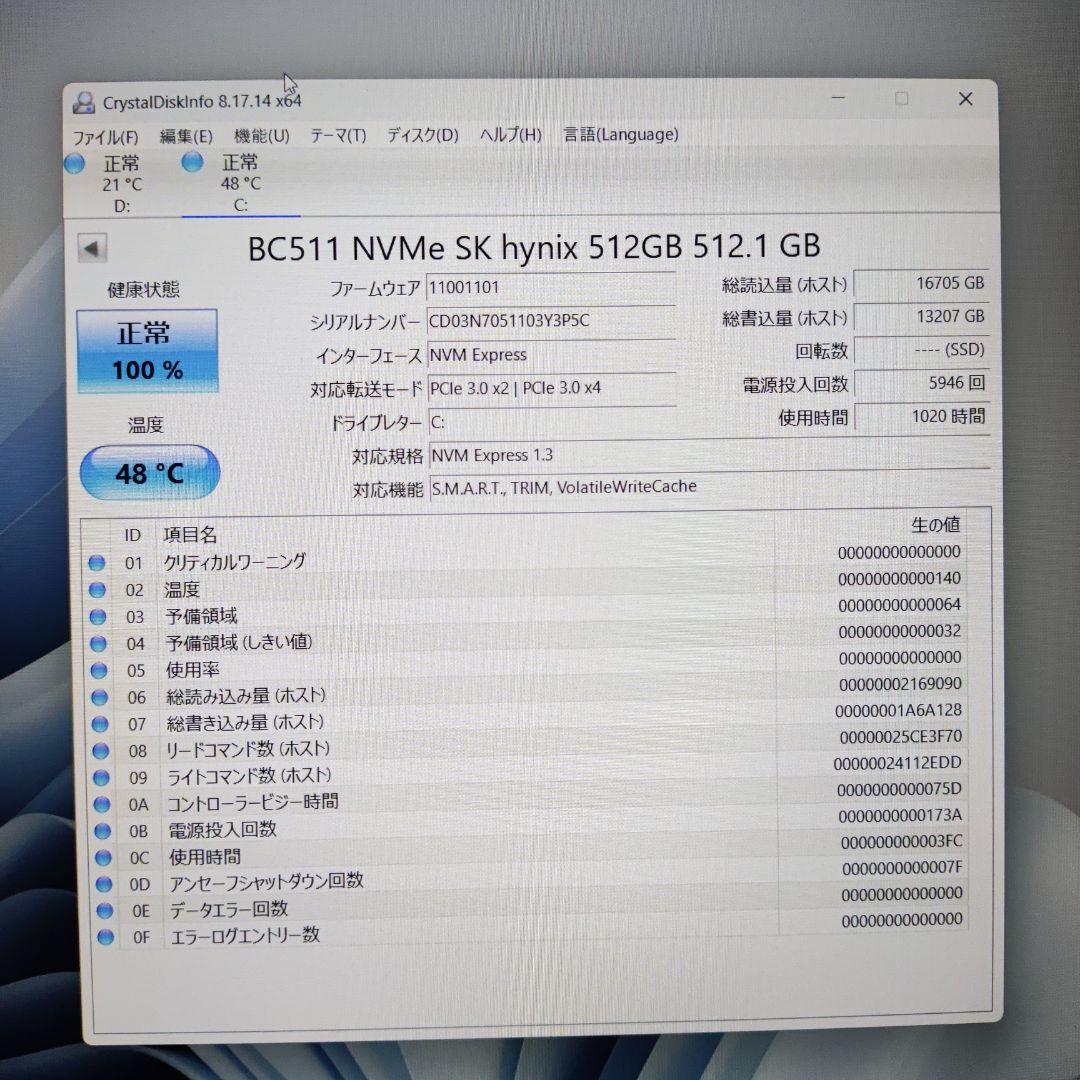Click the status dot for ID 06
Screen dimensions: 1080x1080
pyautogui.click(x=100, y=697)
